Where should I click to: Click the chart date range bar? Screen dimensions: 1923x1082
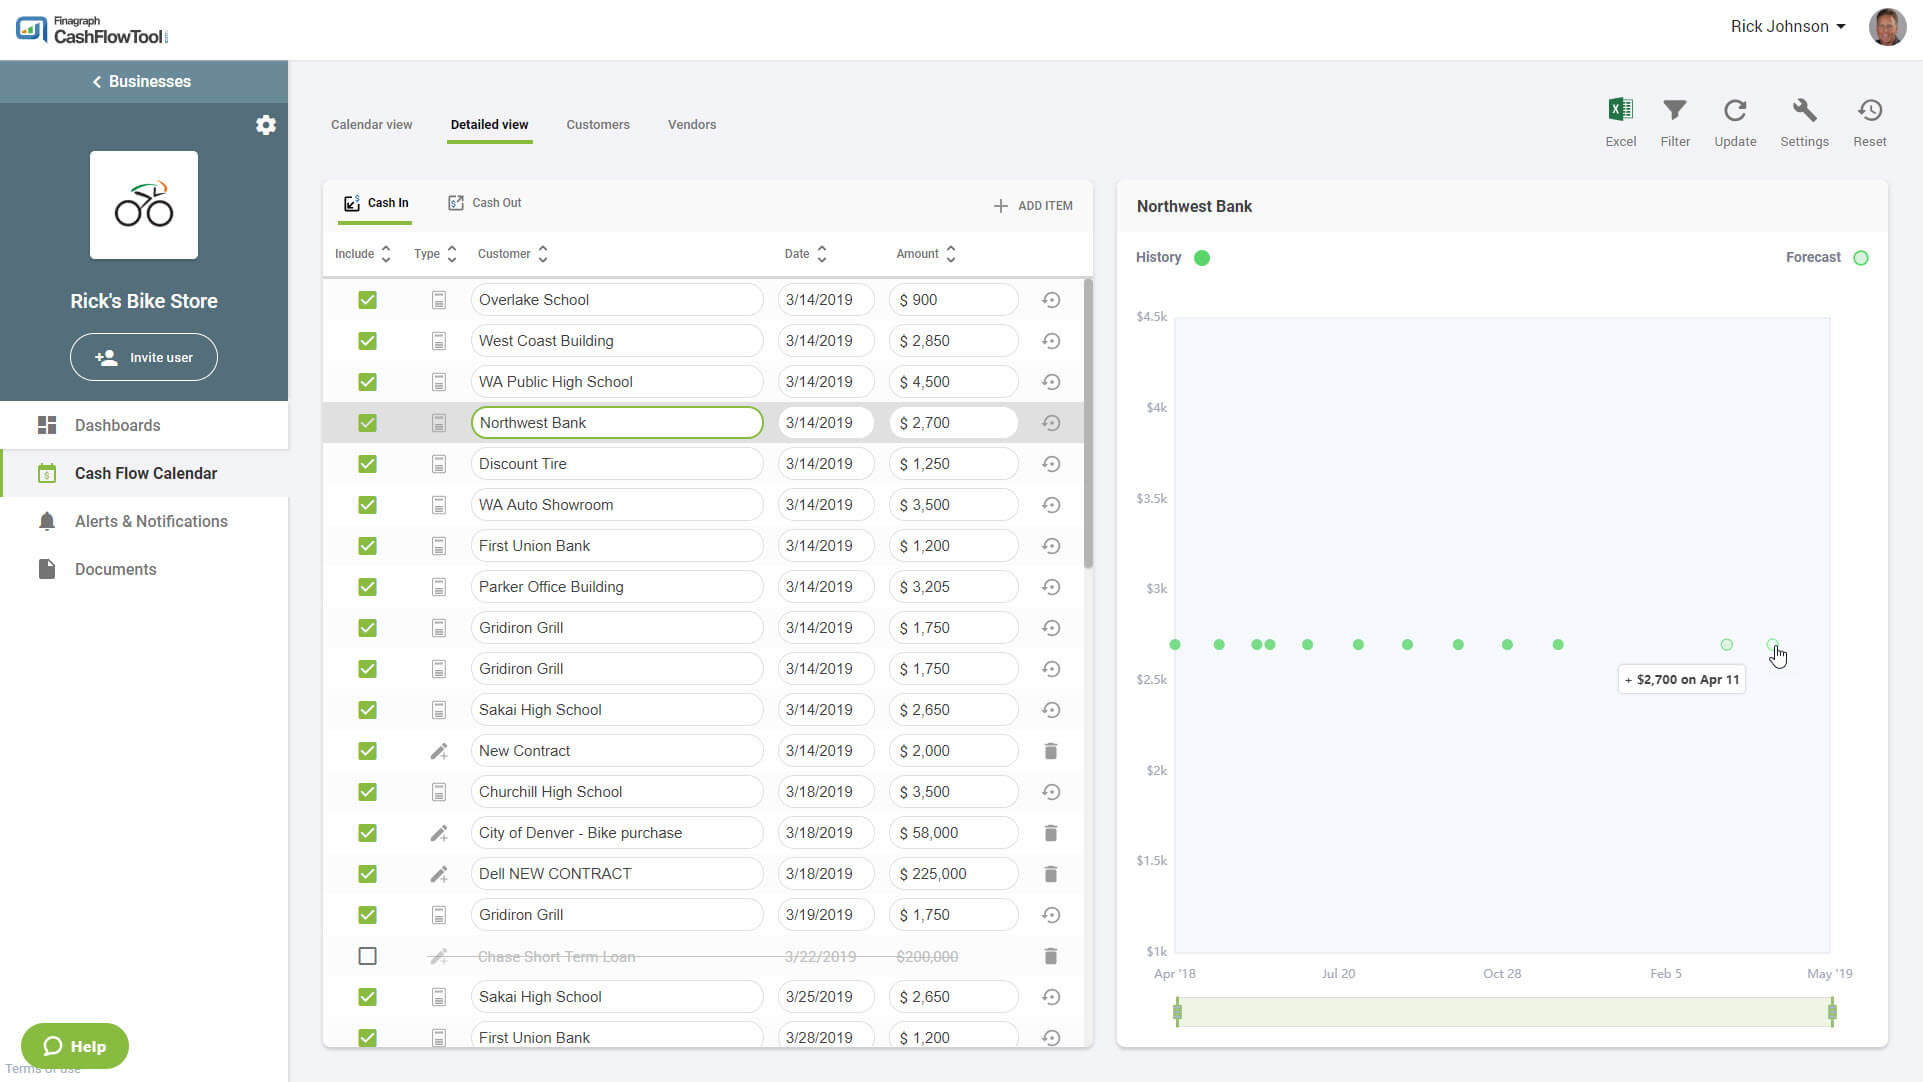(1504, 1012)
